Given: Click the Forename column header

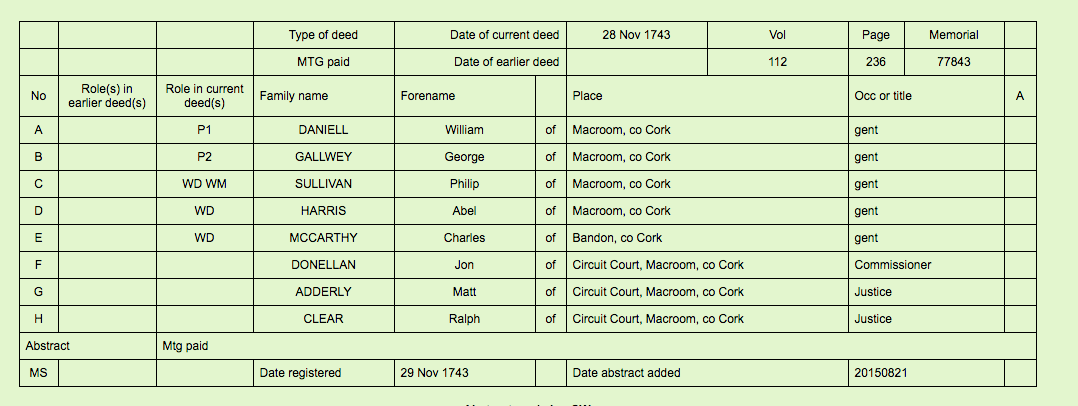Looking at the screenshot, I should pos(428,96).
